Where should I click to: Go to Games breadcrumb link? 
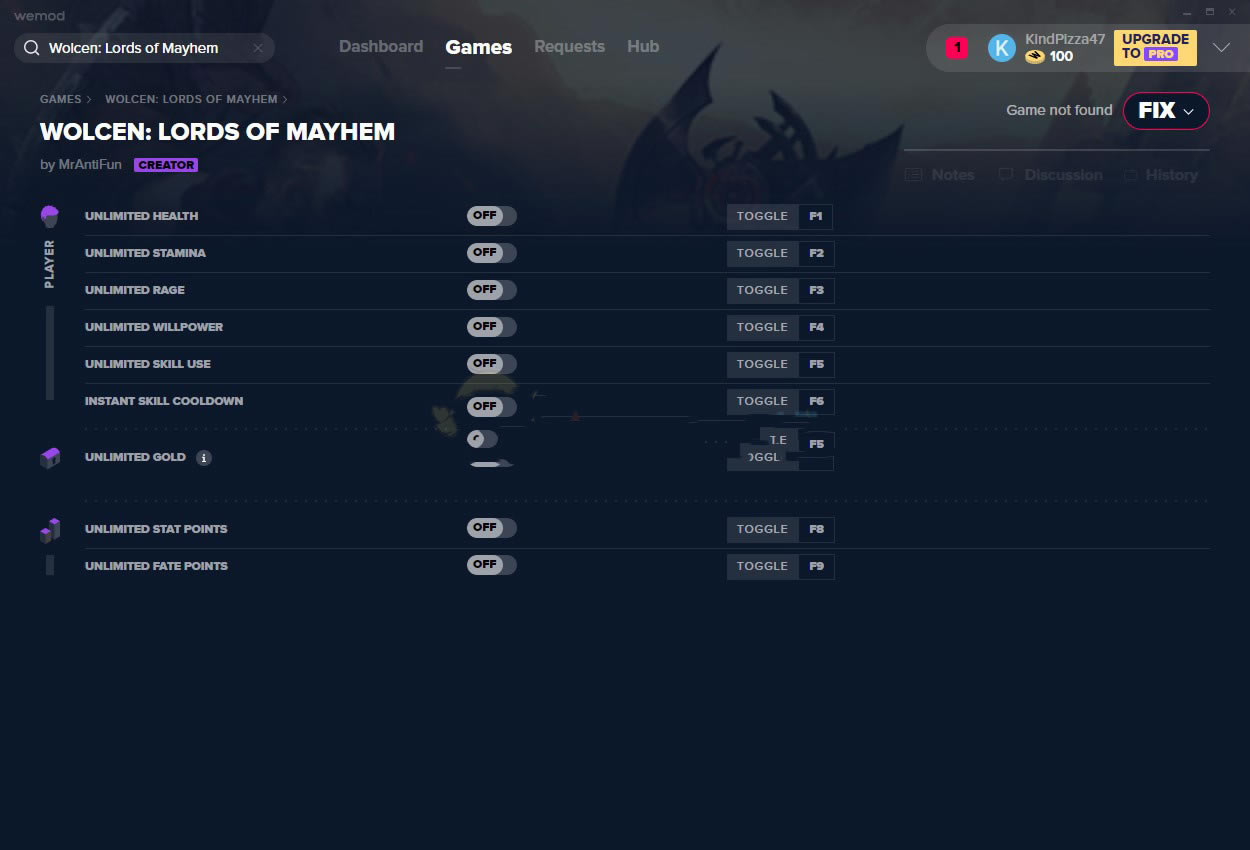60,100
